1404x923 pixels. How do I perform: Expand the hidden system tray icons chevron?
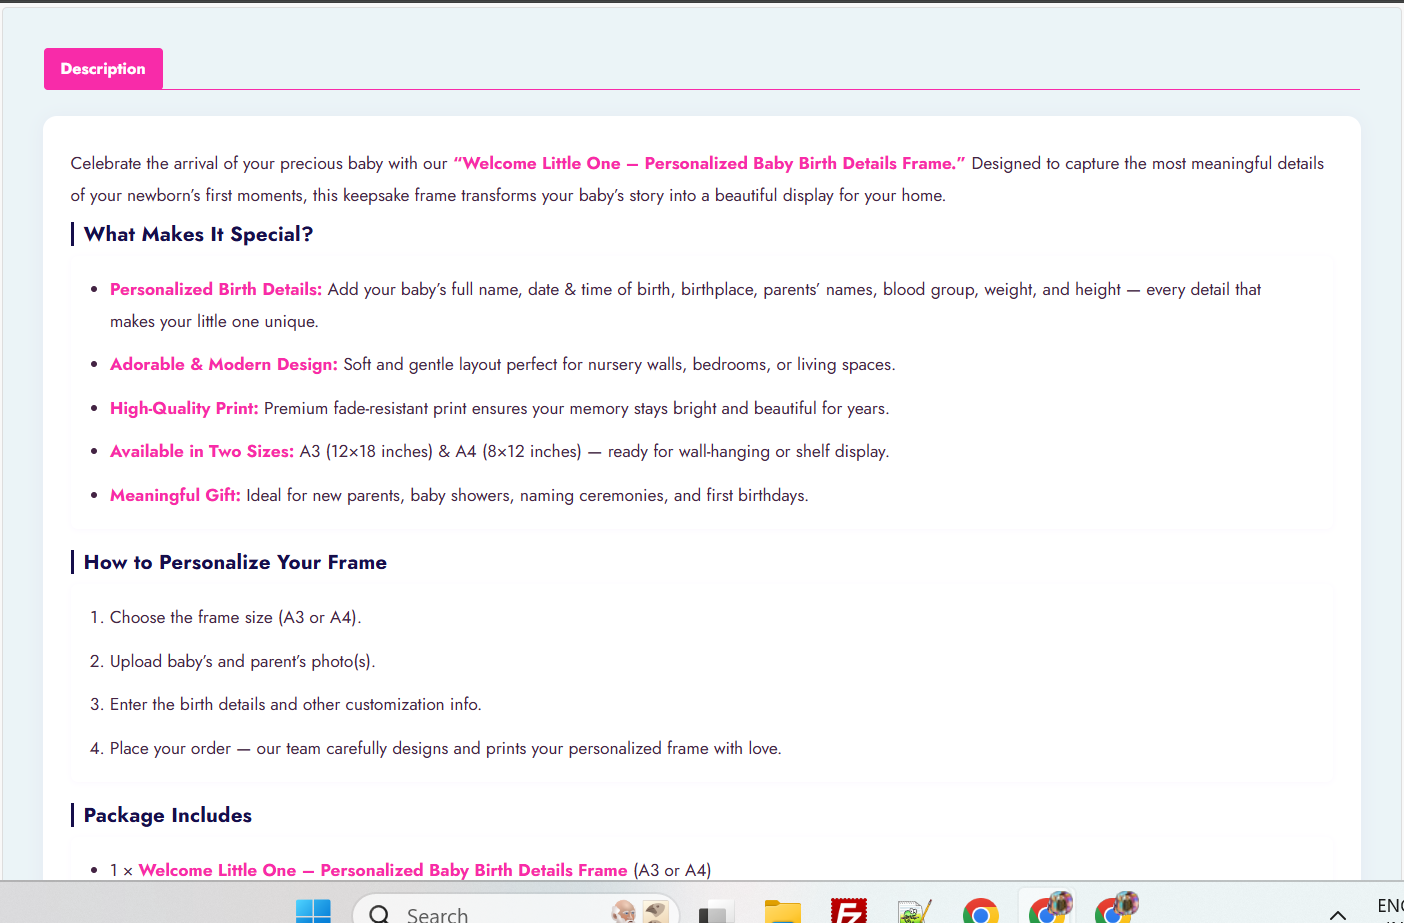pyautogui.click(x=1337, y=914)
